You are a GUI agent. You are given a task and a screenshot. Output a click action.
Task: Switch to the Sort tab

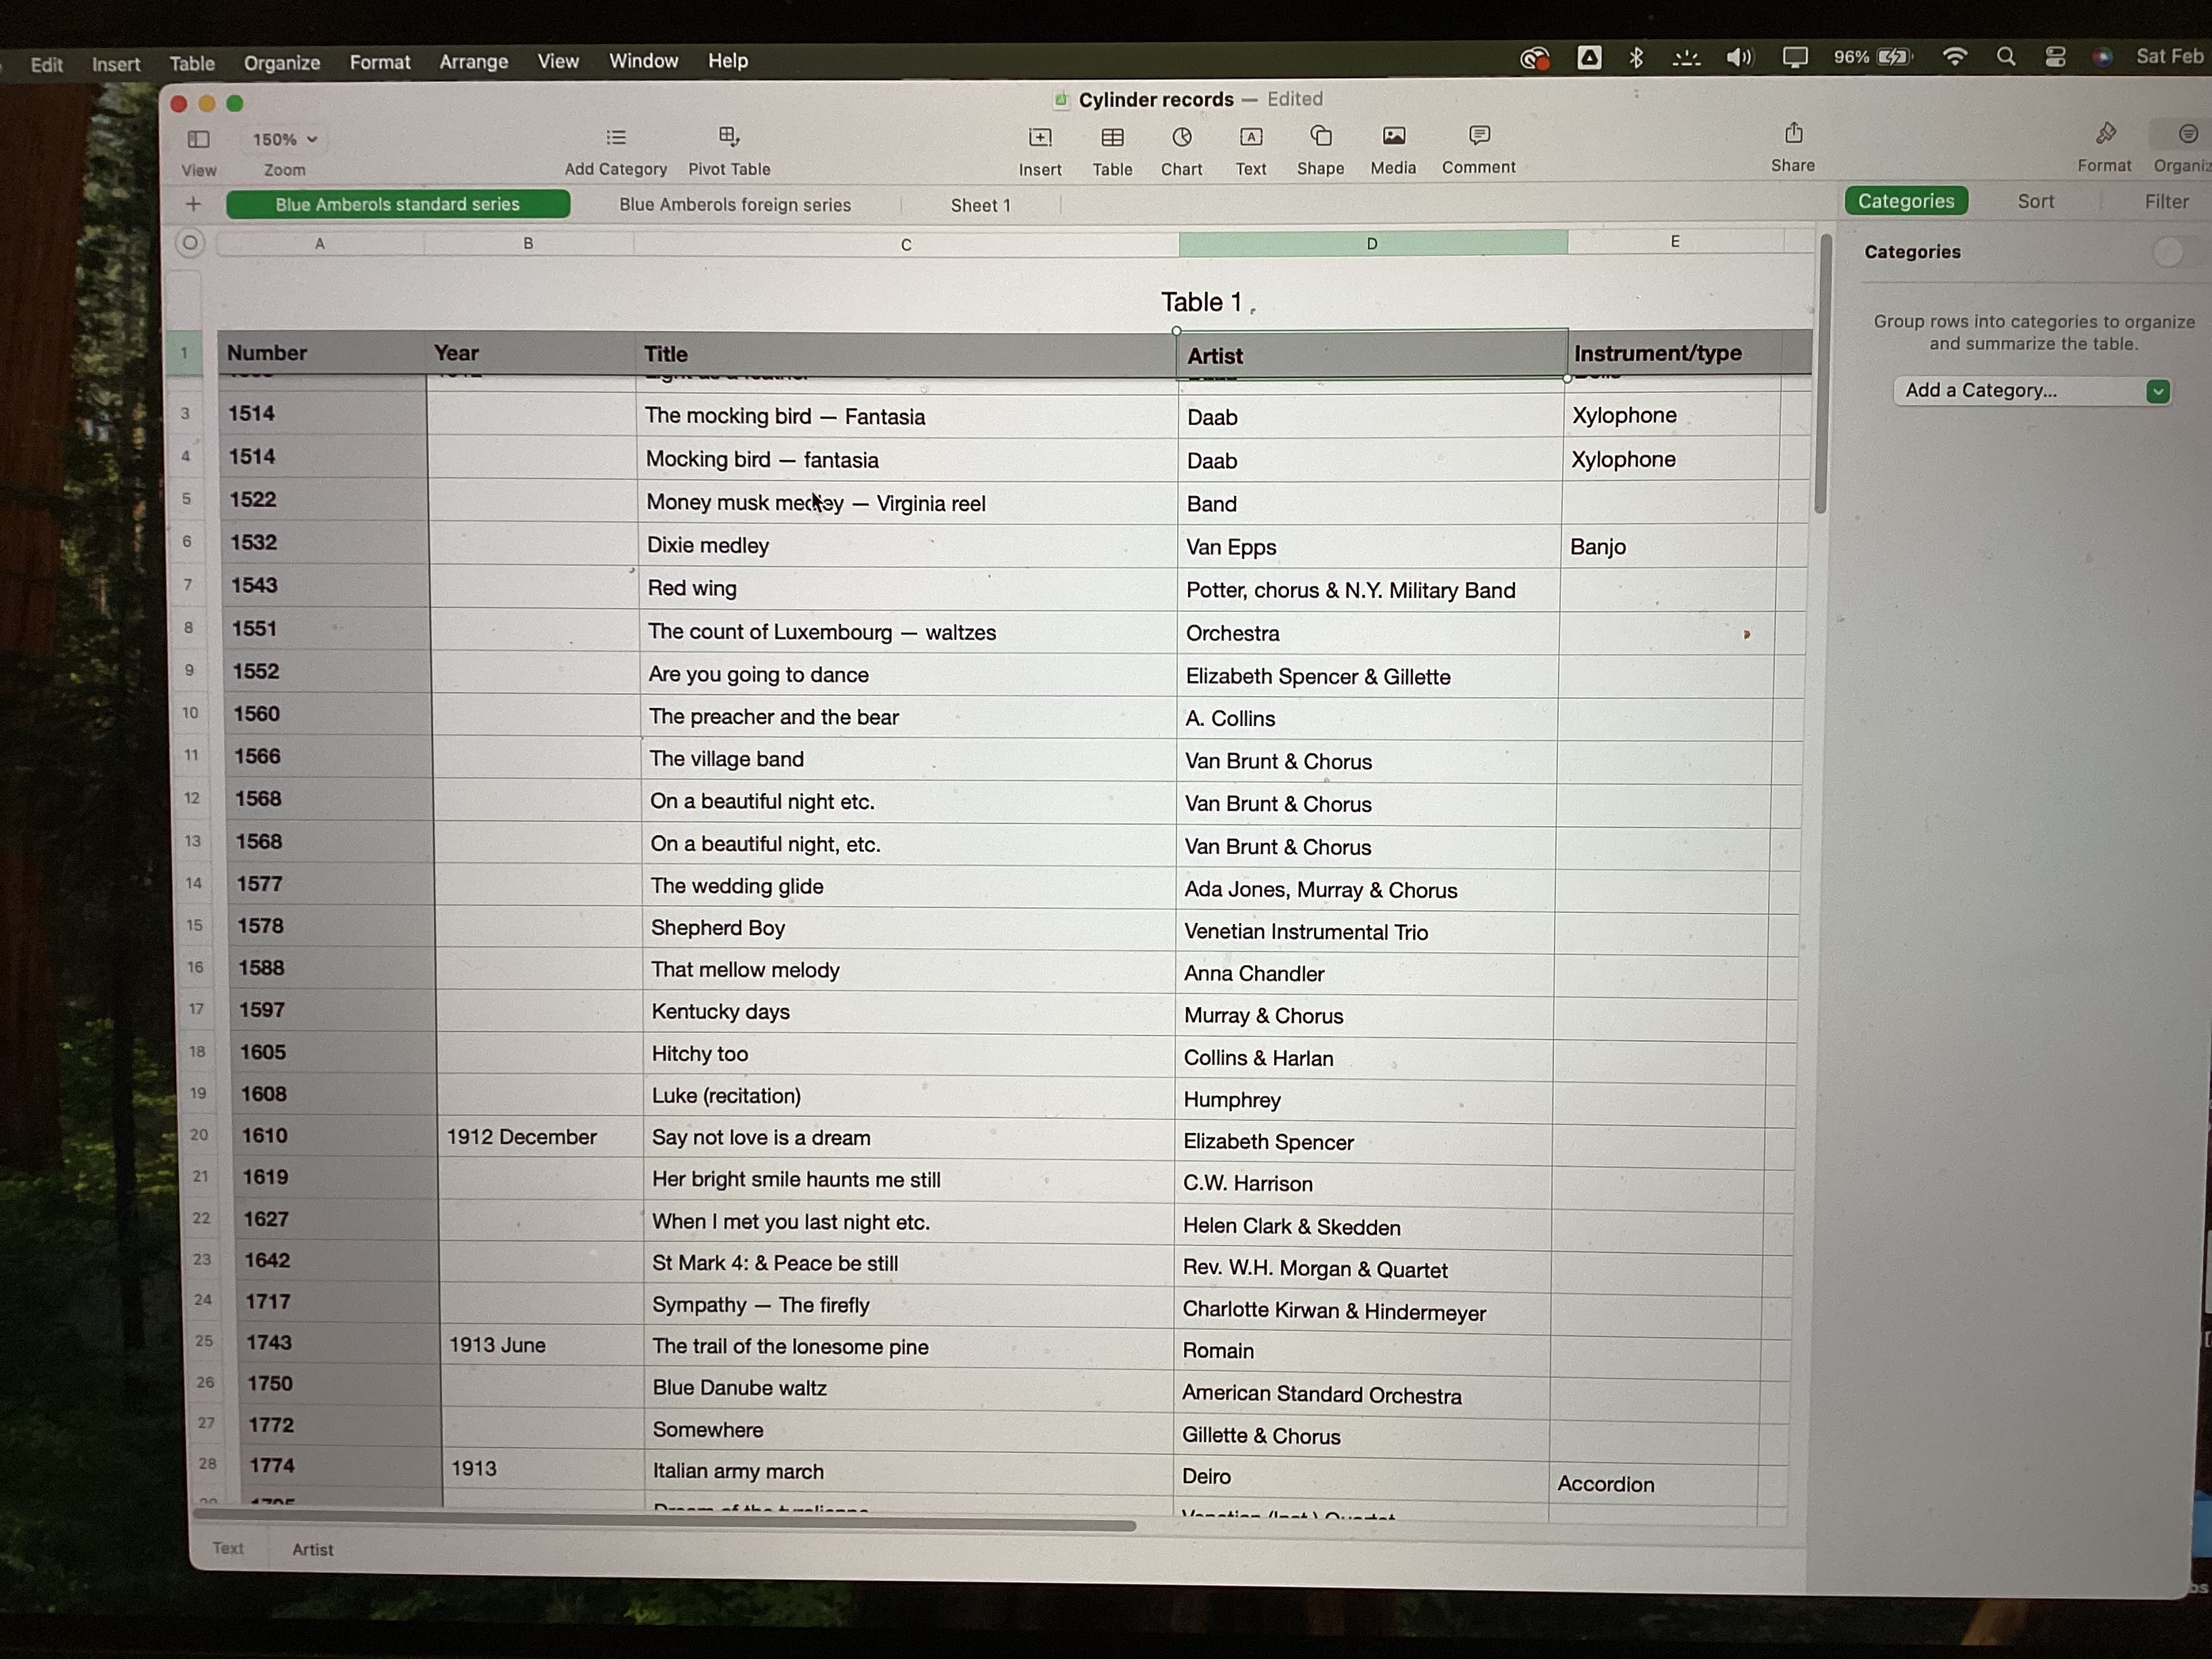point(2035,202)
